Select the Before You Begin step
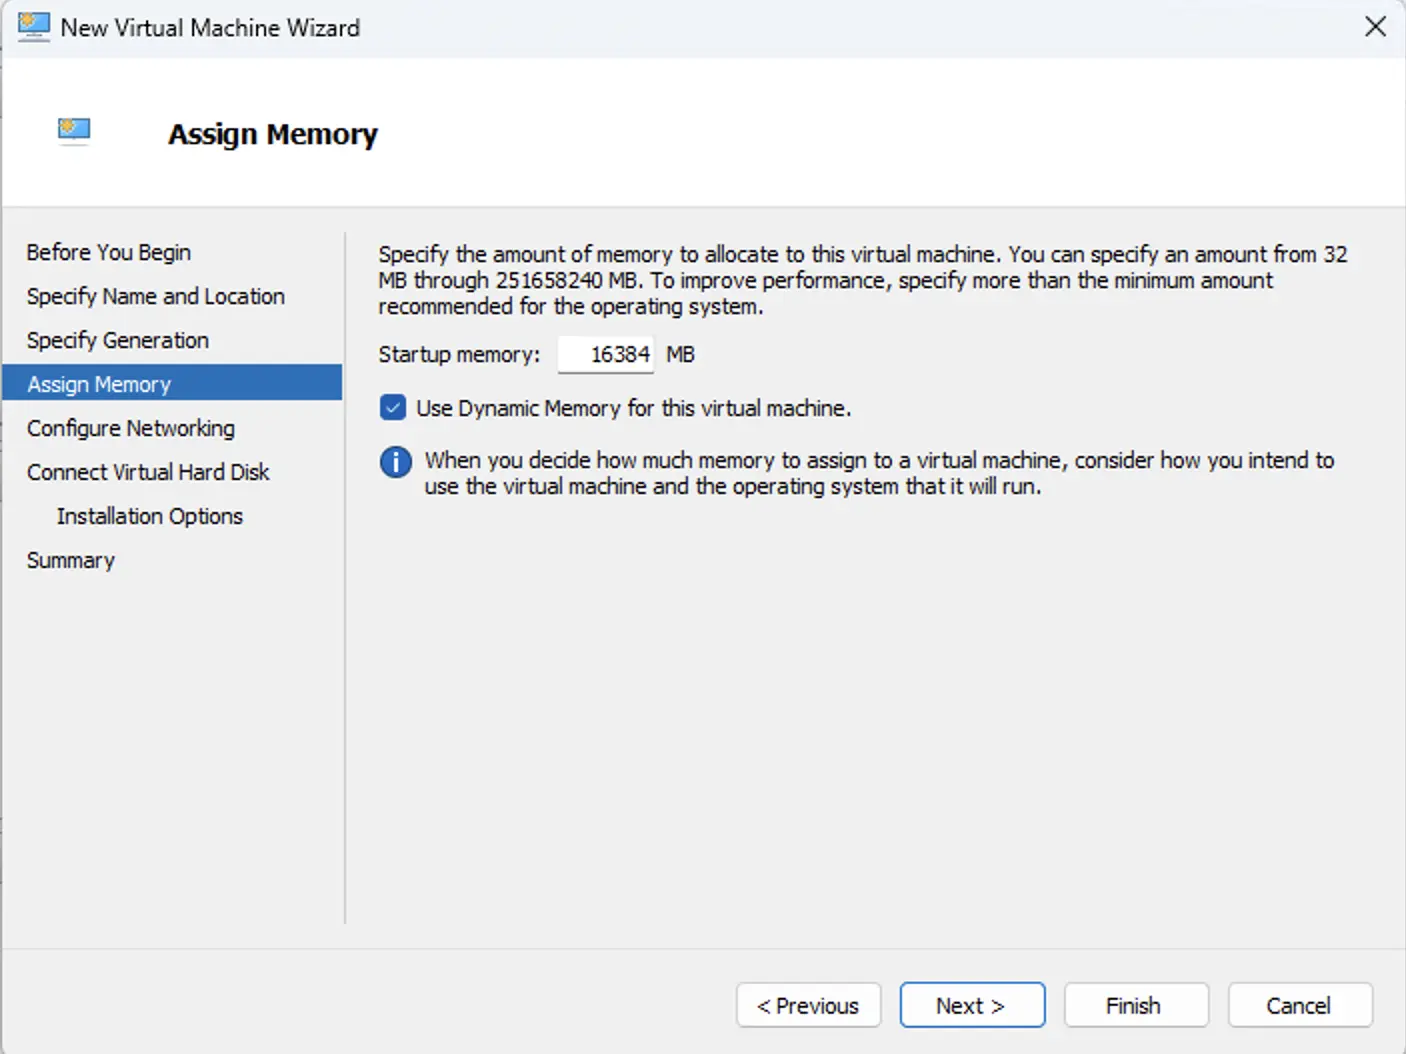The height and width of the screenshot is (1054, 1406). [x=109, y=252]
